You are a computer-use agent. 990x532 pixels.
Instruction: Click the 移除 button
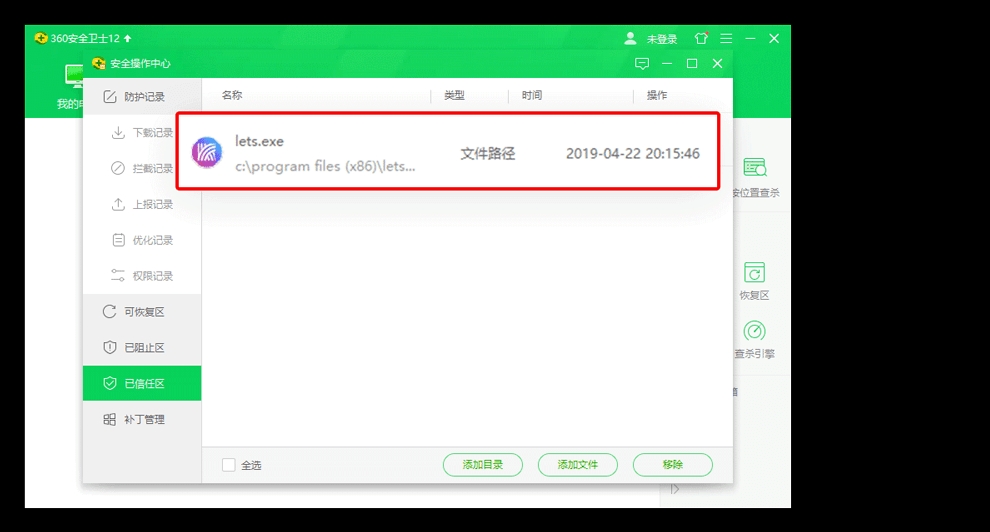pos(672,464)
